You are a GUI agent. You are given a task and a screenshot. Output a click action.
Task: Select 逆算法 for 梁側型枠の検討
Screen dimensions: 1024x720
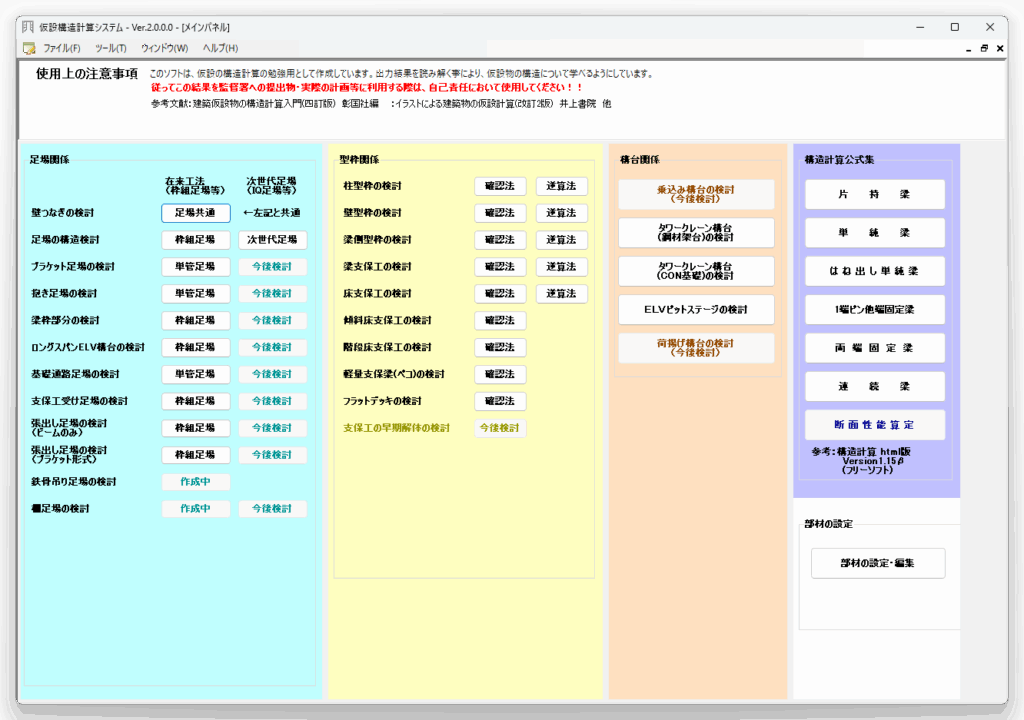(x=562, y=240)
